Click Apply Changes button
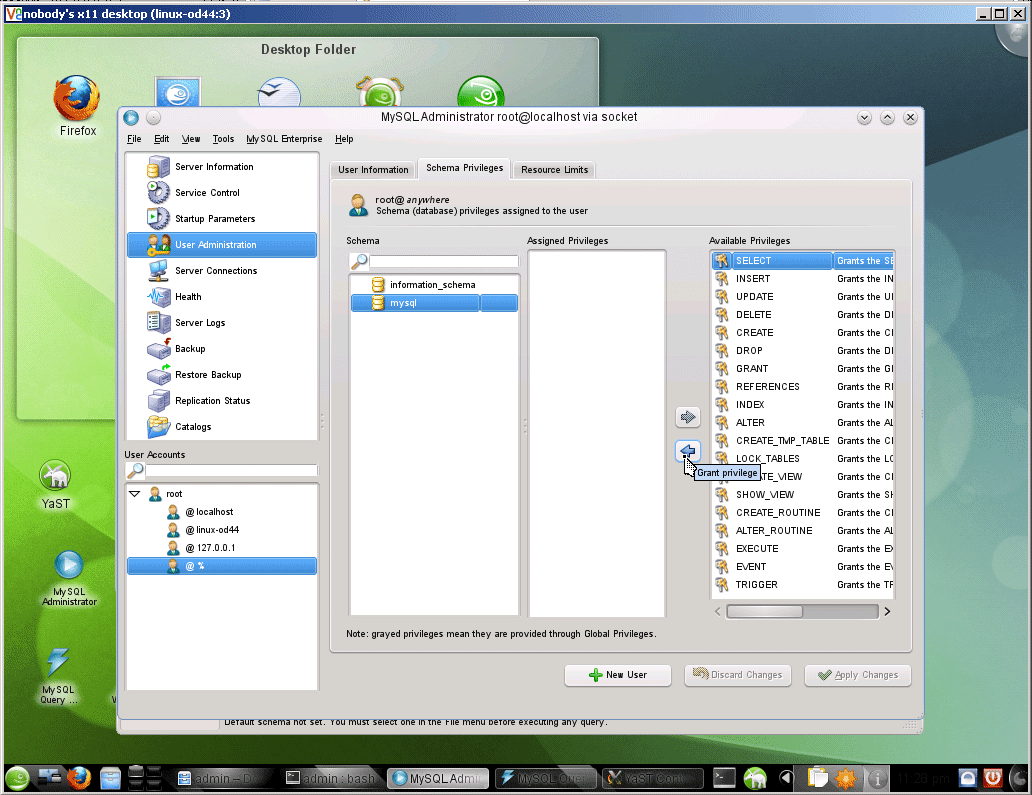Screen dimensions: 1032x795 (x=858, y=675)
